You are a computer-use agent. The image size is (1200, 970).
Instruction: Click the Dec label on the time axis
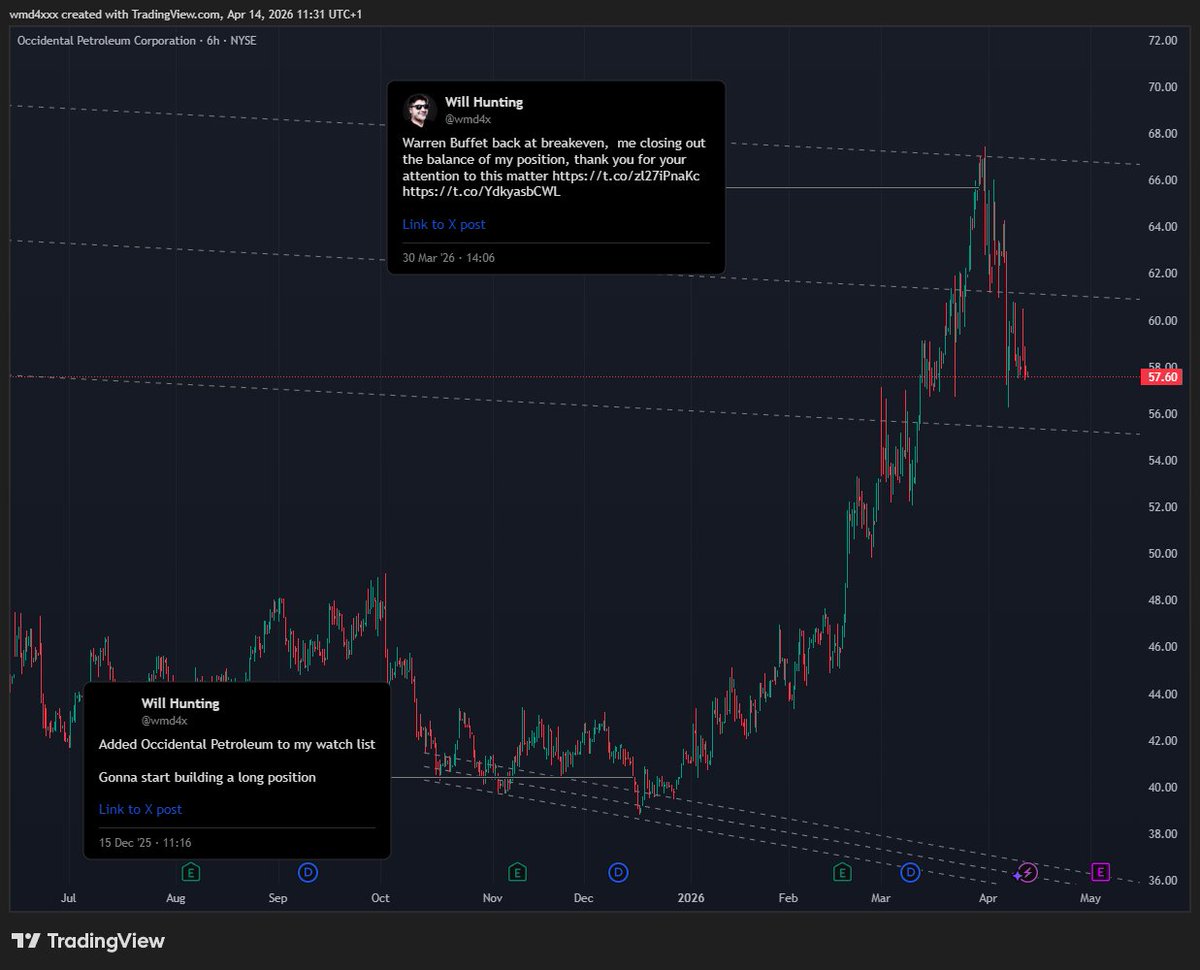click(584, 898)
